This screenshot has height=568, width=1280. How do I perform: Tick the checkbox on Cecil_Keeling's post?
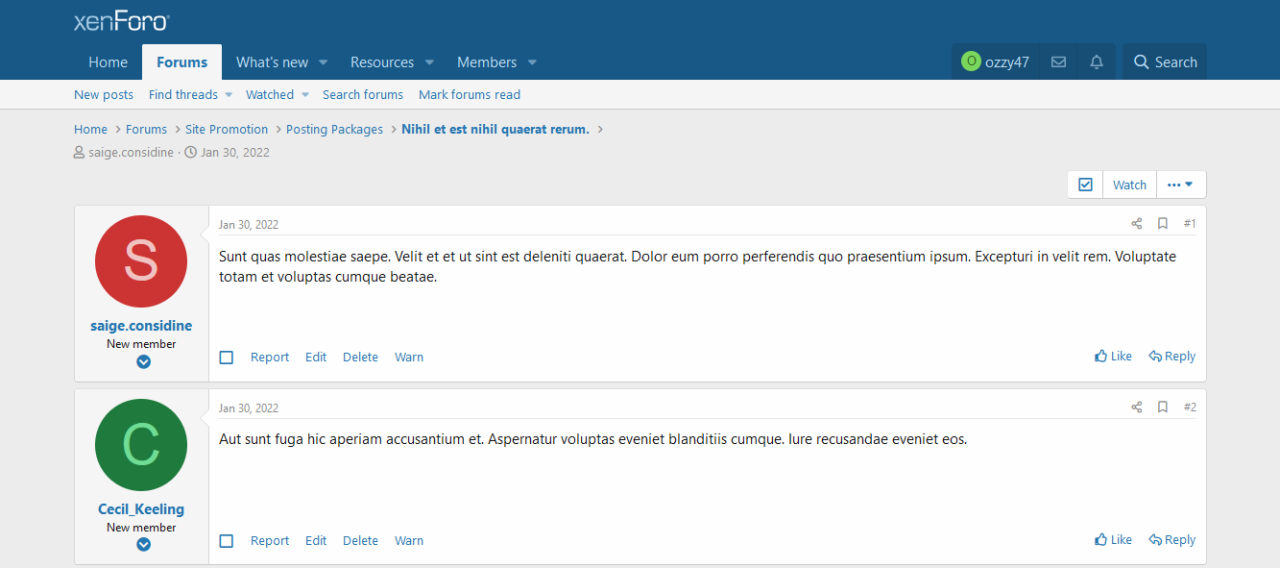pyautogui.click(x=226, y=541)
